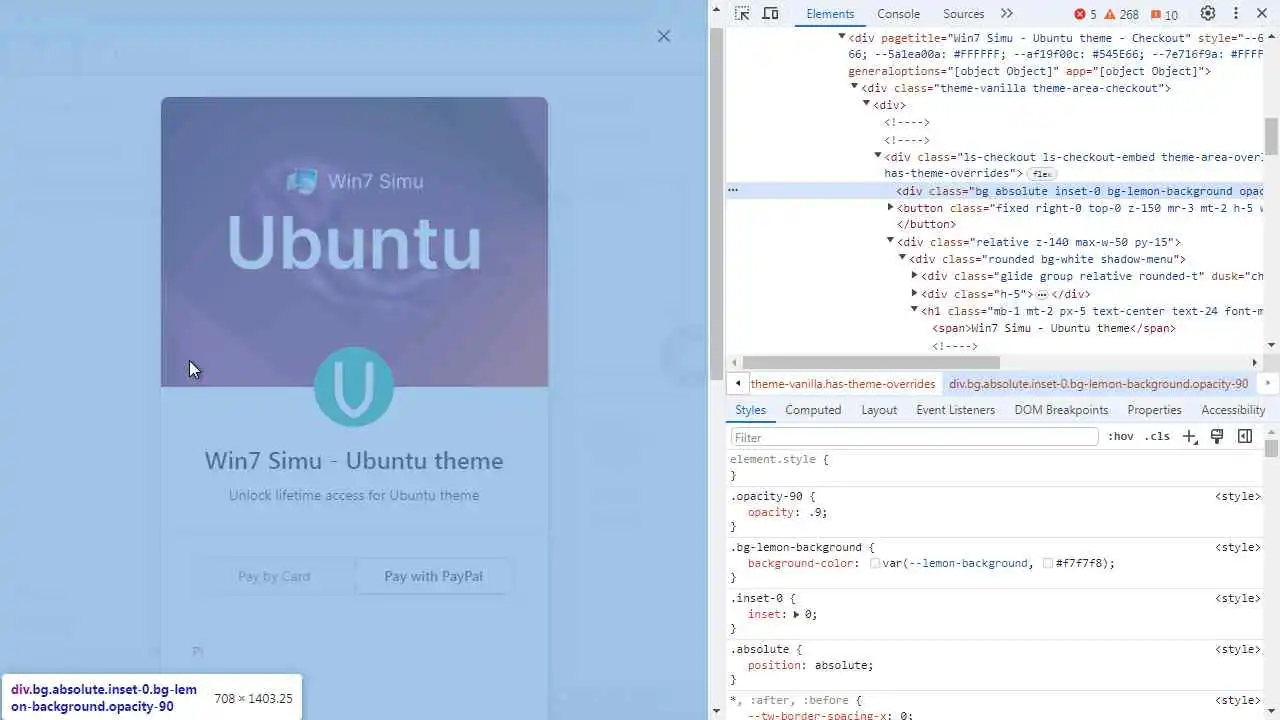Open the DOM Breakpoints tab
The image size is (1280, 720).
[x=1061, y=410]
